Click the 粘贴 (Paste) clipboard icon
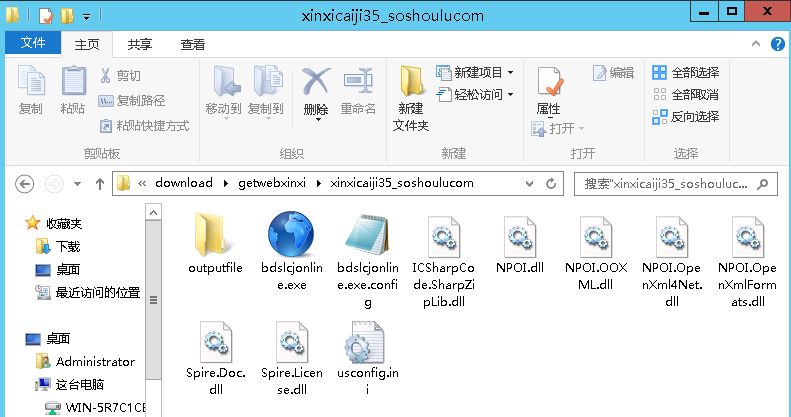This screenshot has width=791, height=417. tap(74, 81)
